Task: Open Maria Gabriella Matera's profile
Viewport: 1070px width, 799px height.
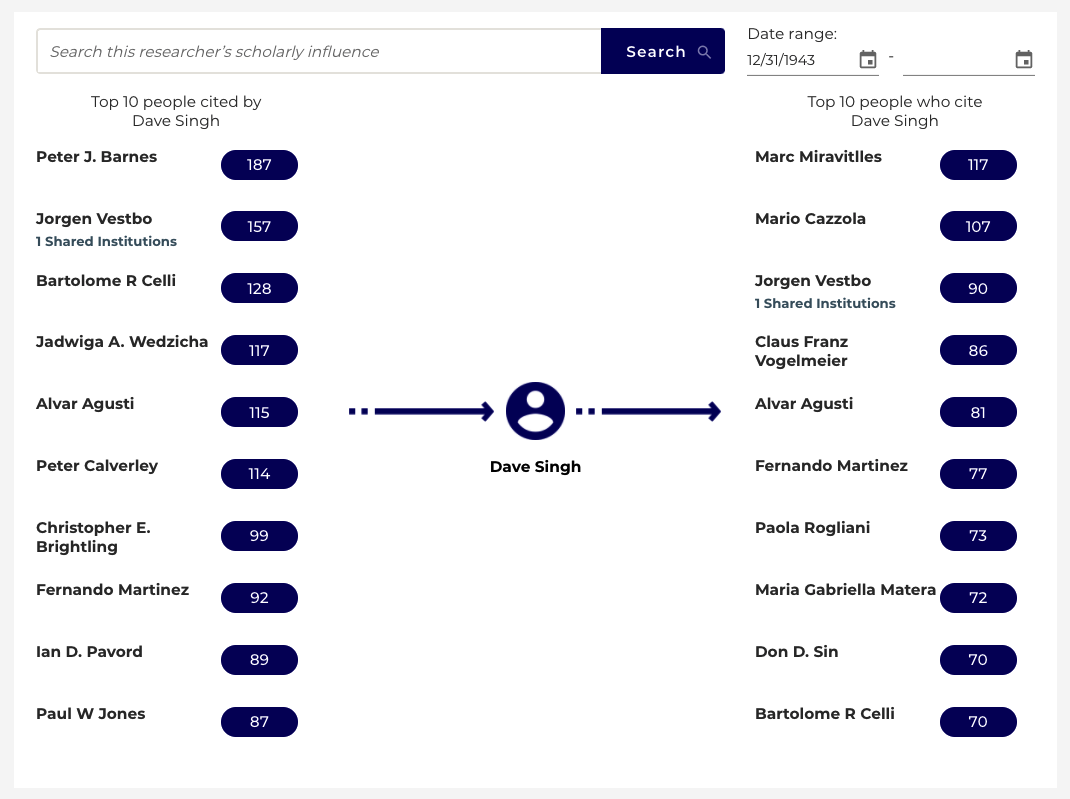Action: (845, 590)
